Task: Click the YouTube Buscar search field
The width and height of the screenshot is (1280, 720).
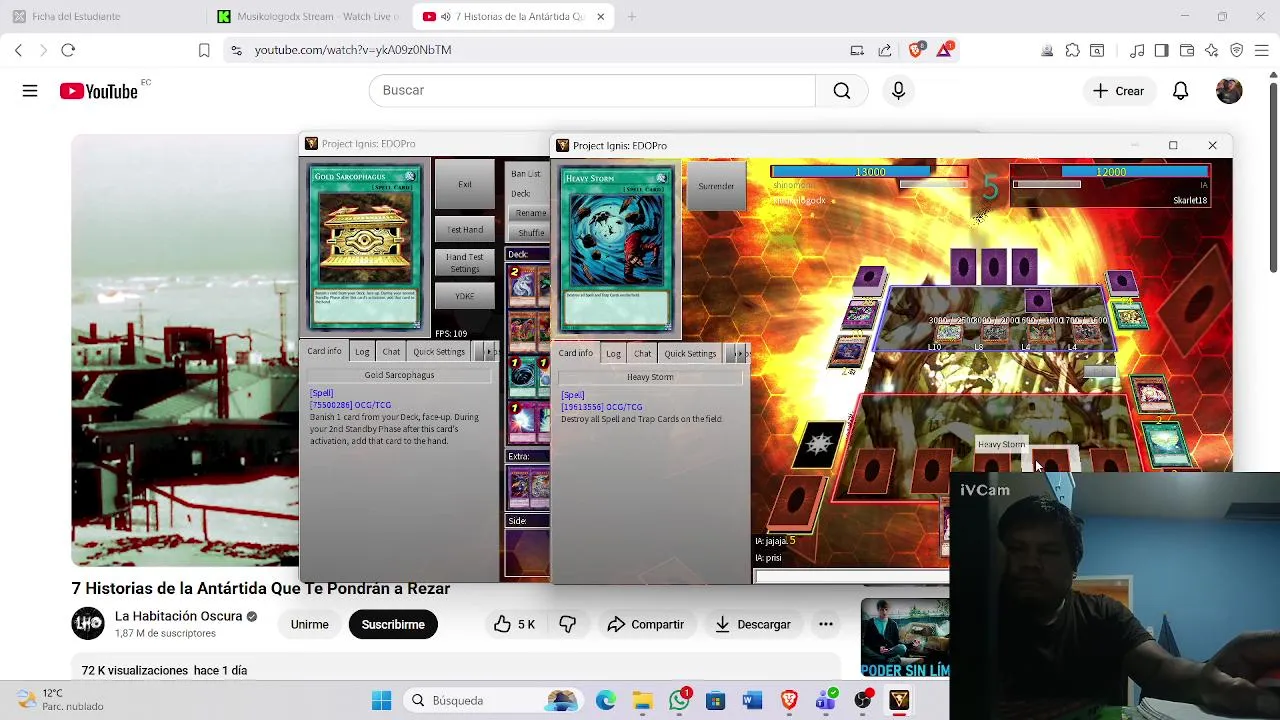Action: [x=592, y=91]
